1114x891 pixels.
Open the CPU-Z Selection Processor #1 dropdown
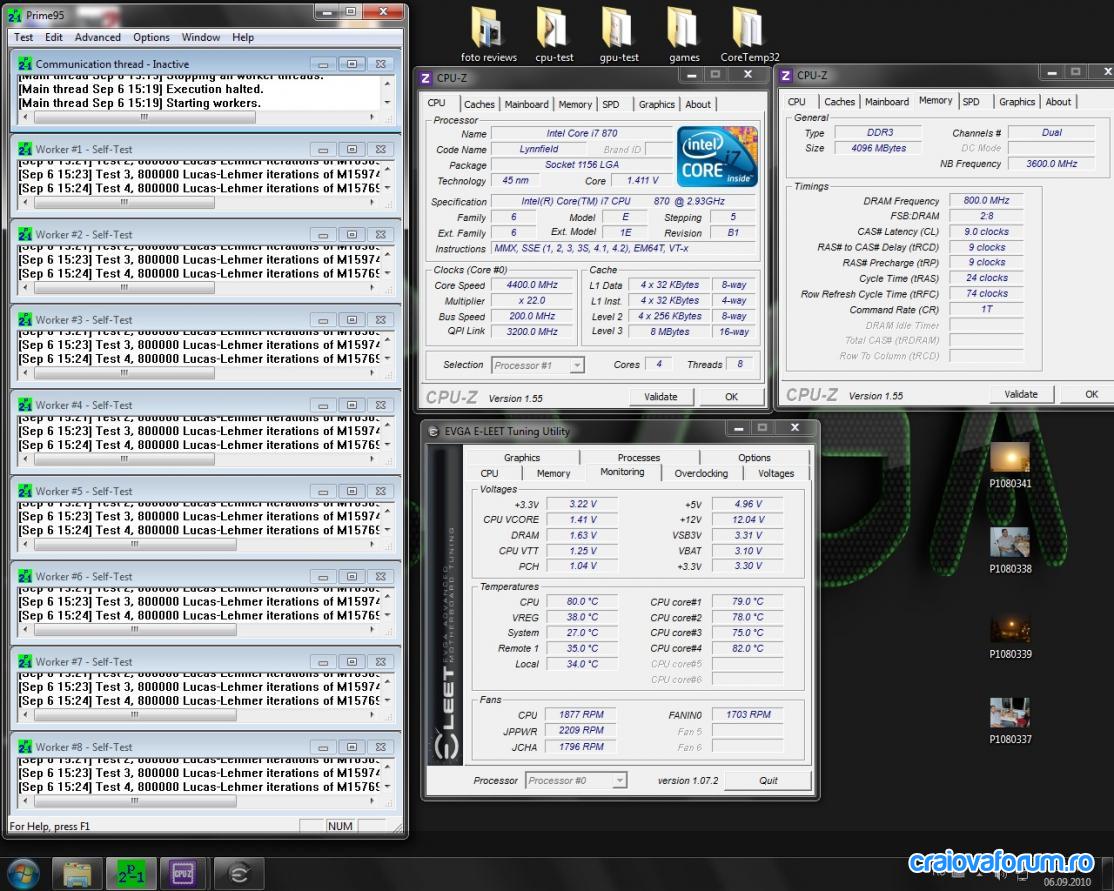(x=538, y=365)
